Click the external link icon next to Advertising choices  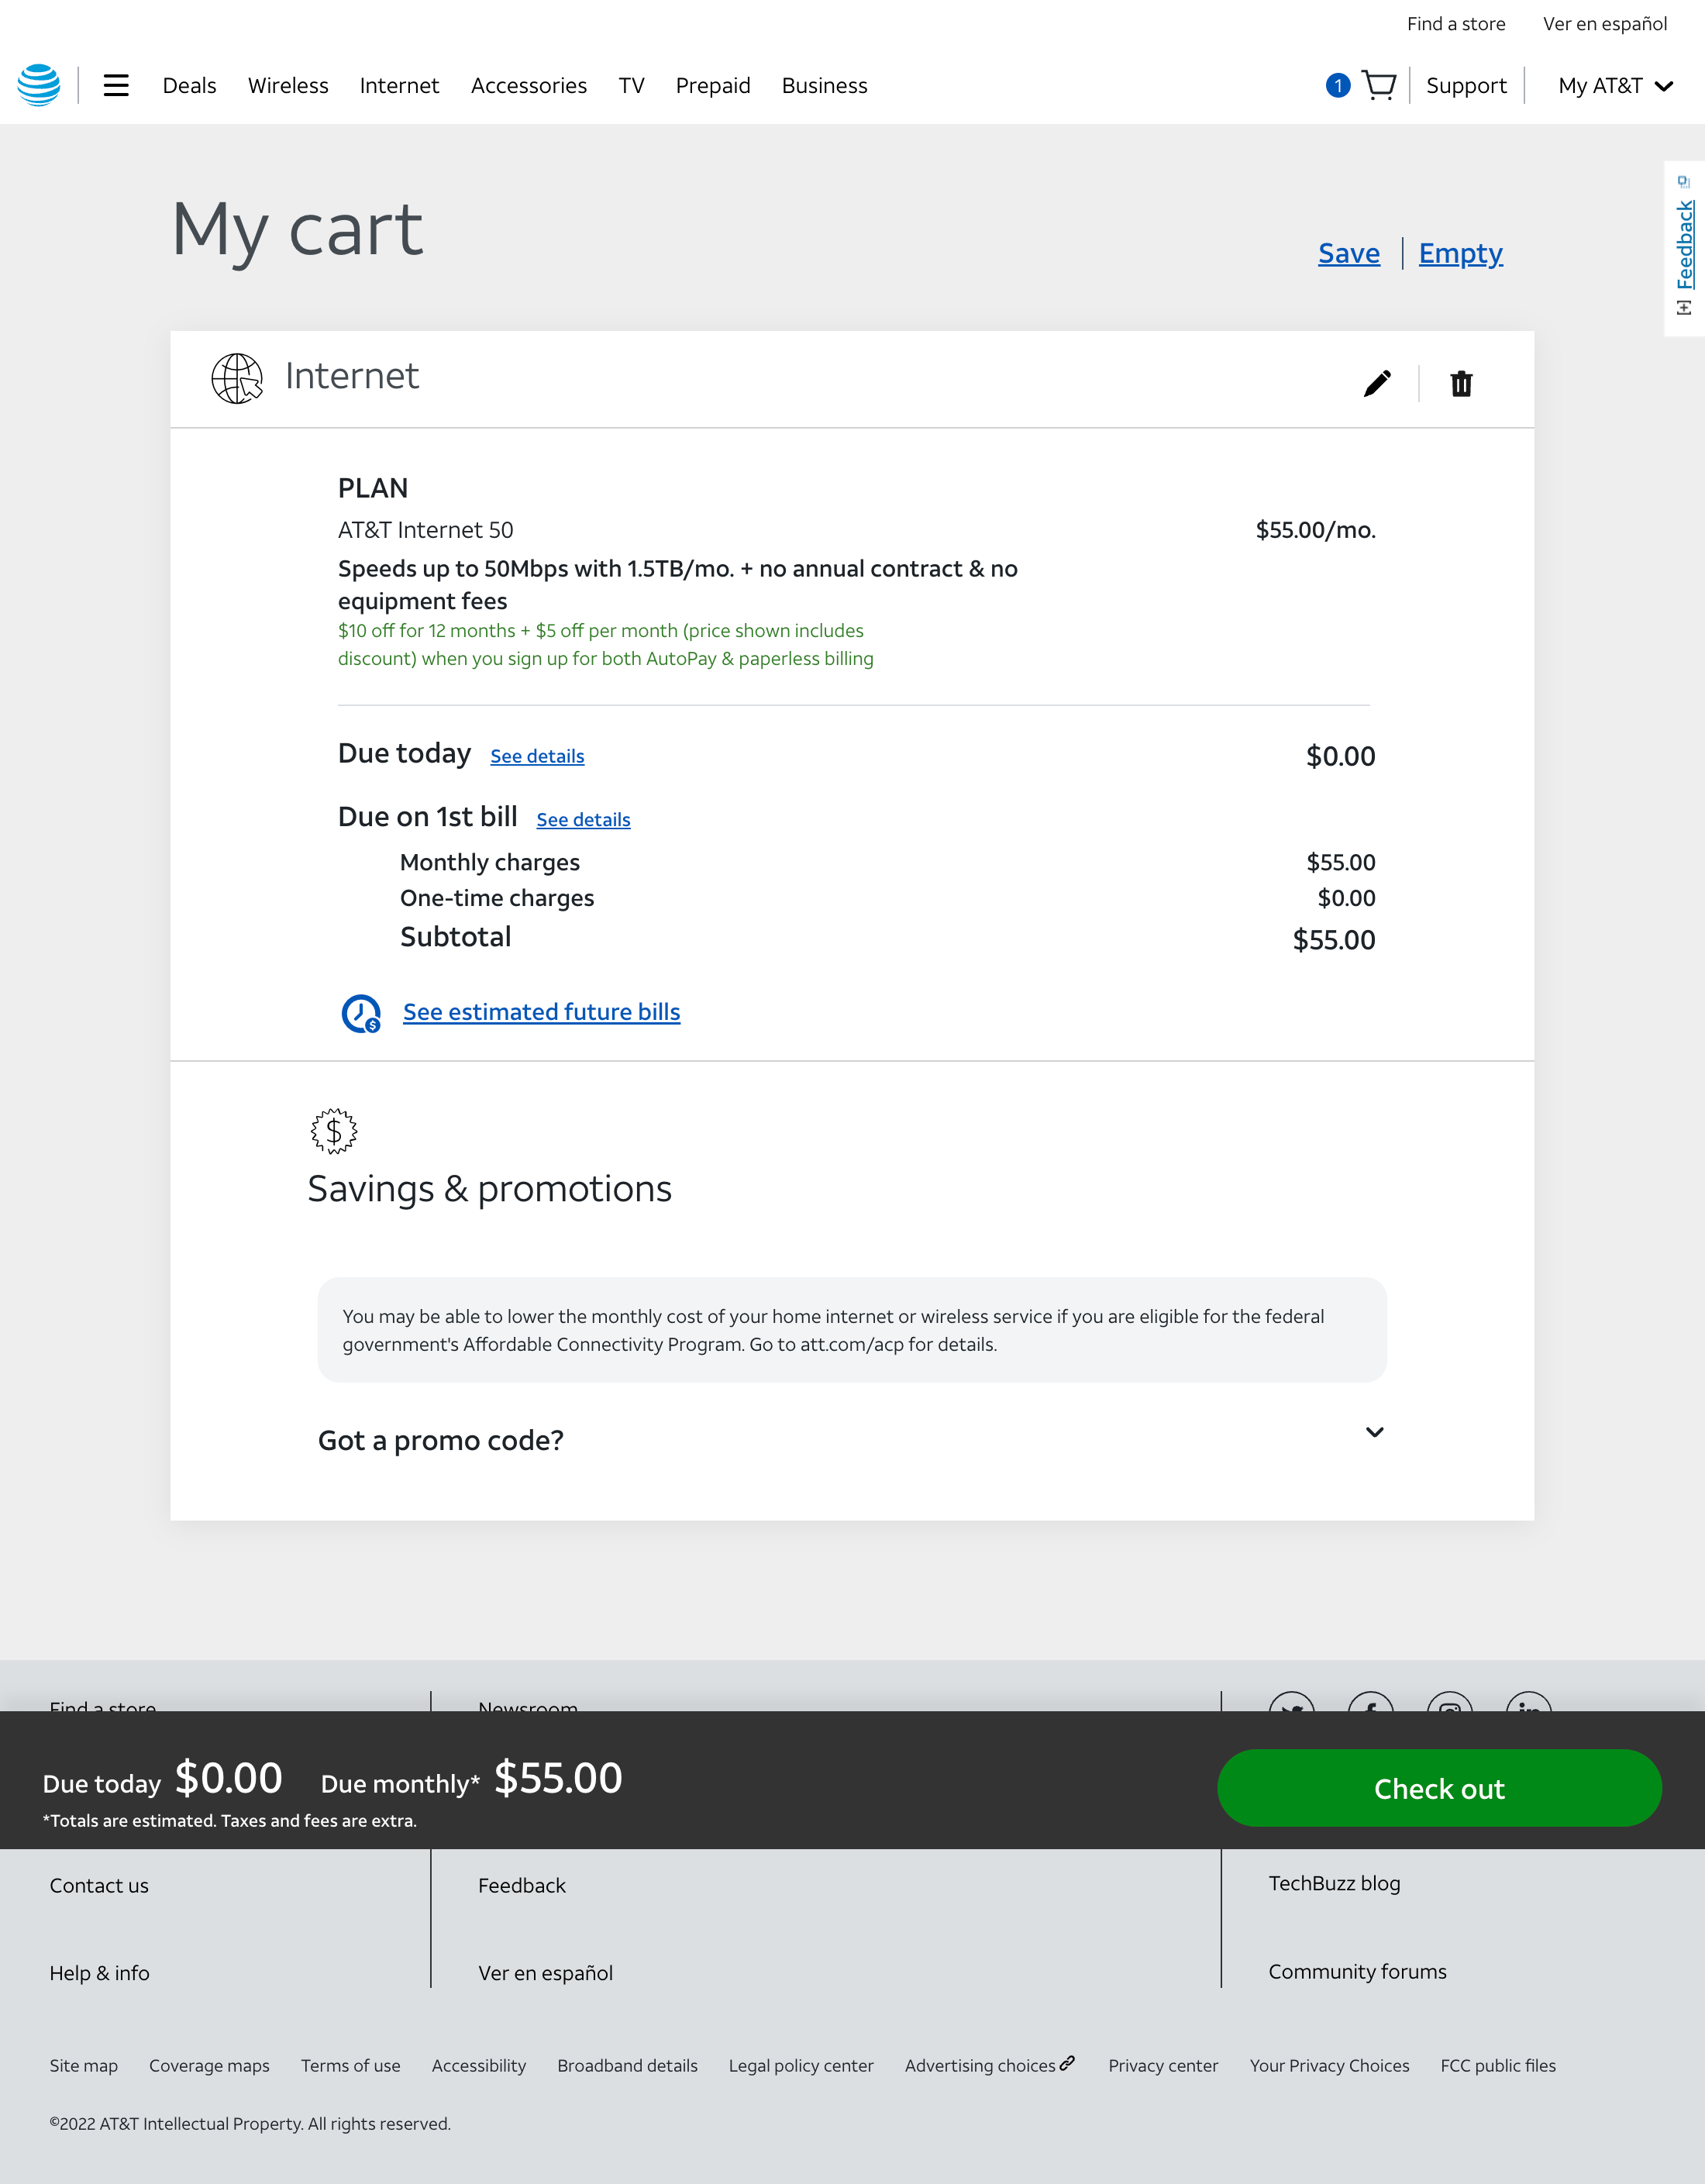1068,2064
